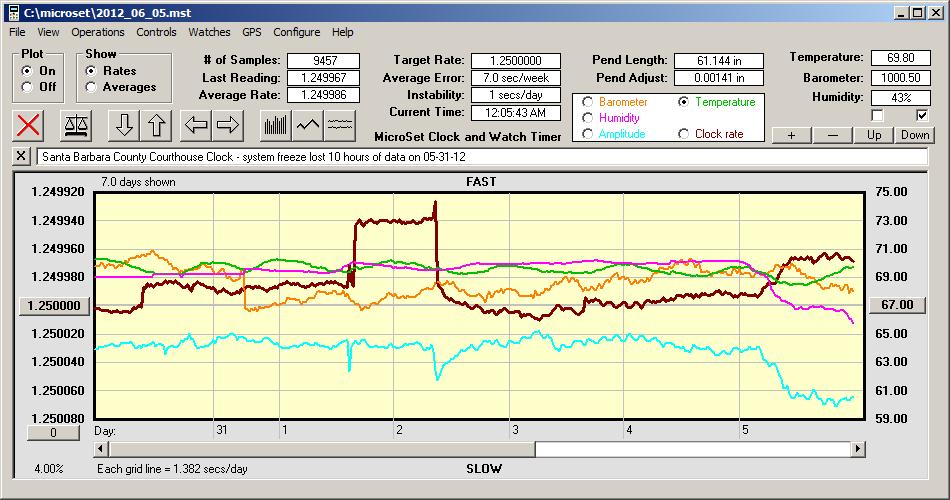The height and width of the screenshot is (500, 950).
Task: Click the minus button
Action: point(832,135)
